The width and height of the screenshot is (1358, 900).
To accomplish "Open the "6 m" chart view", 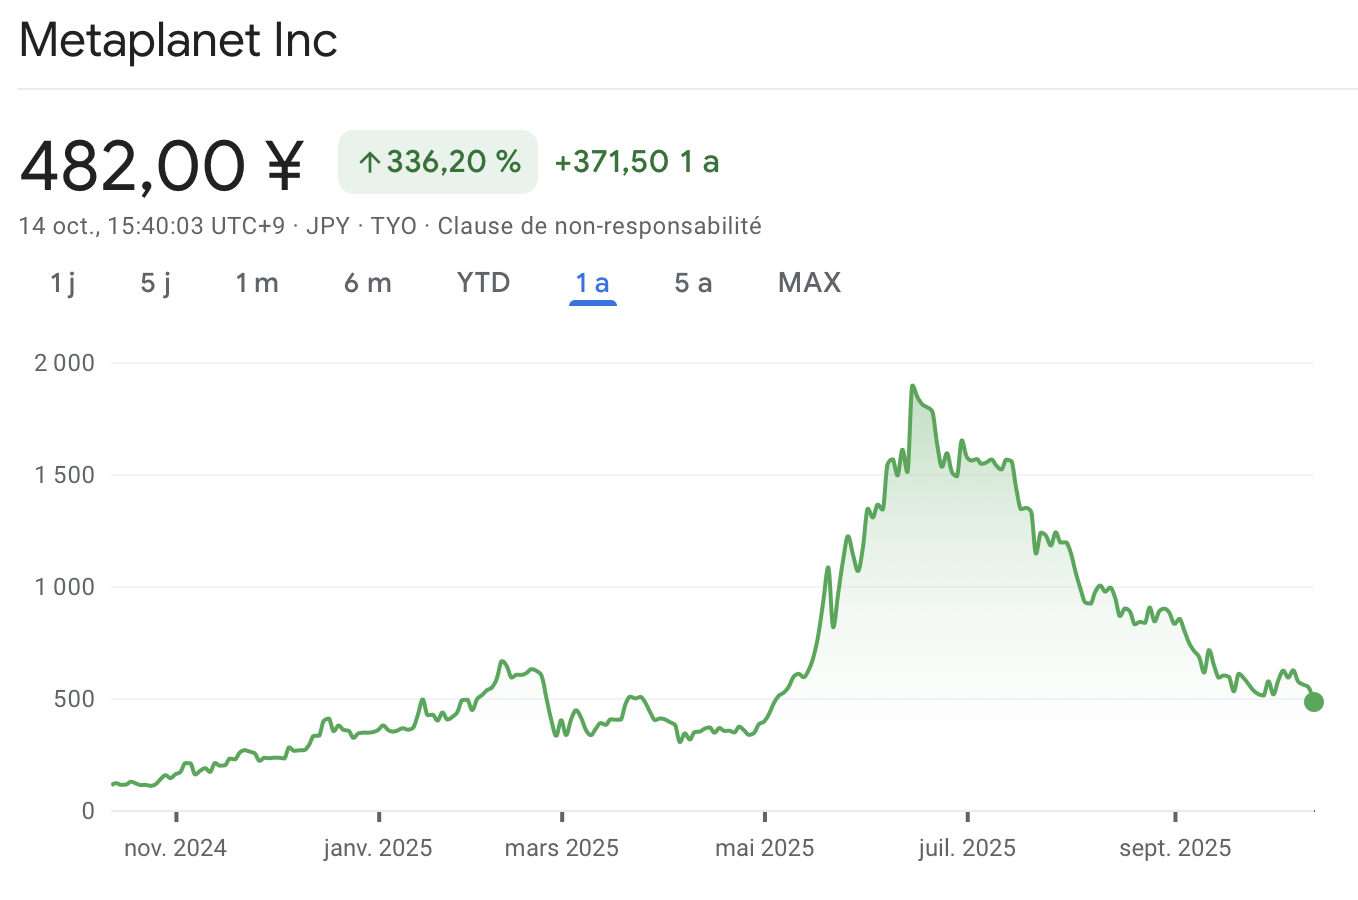I will [x=367, y=283].
